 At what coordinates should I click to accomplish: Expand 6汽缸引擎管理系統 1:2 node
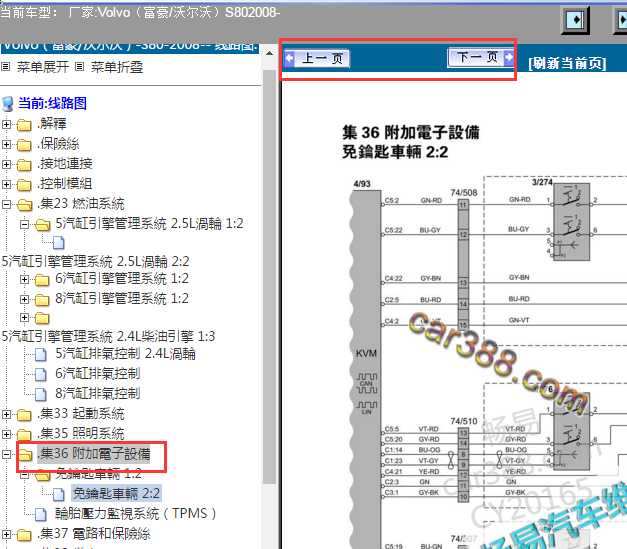24,279
